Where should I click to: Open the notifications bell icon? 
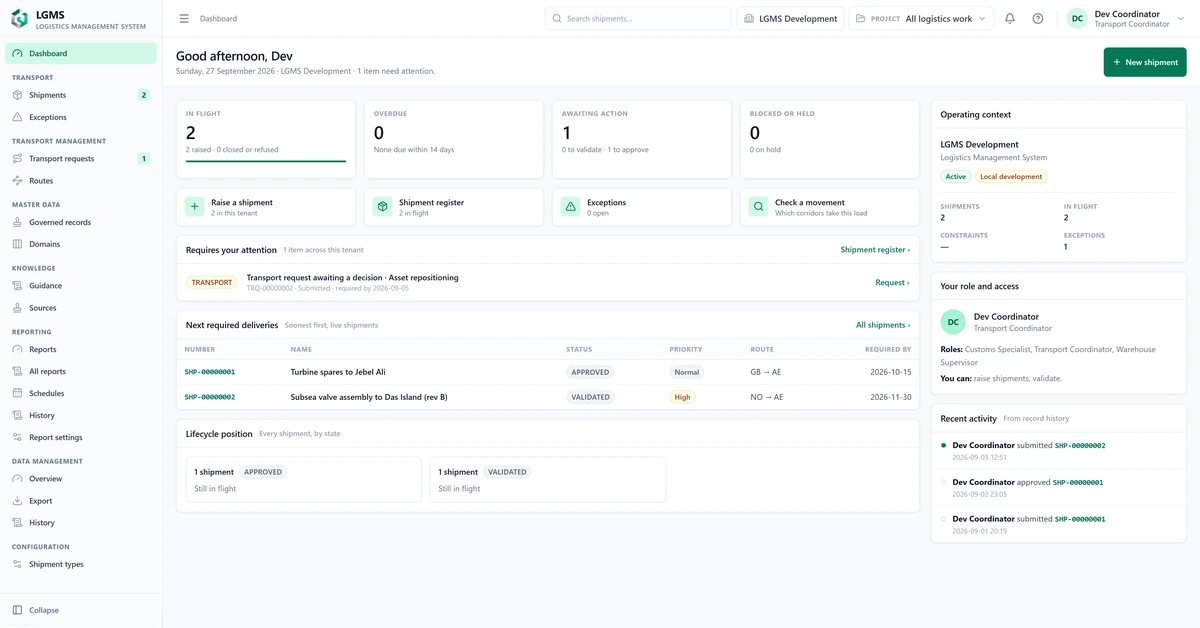click(1010, 18)
